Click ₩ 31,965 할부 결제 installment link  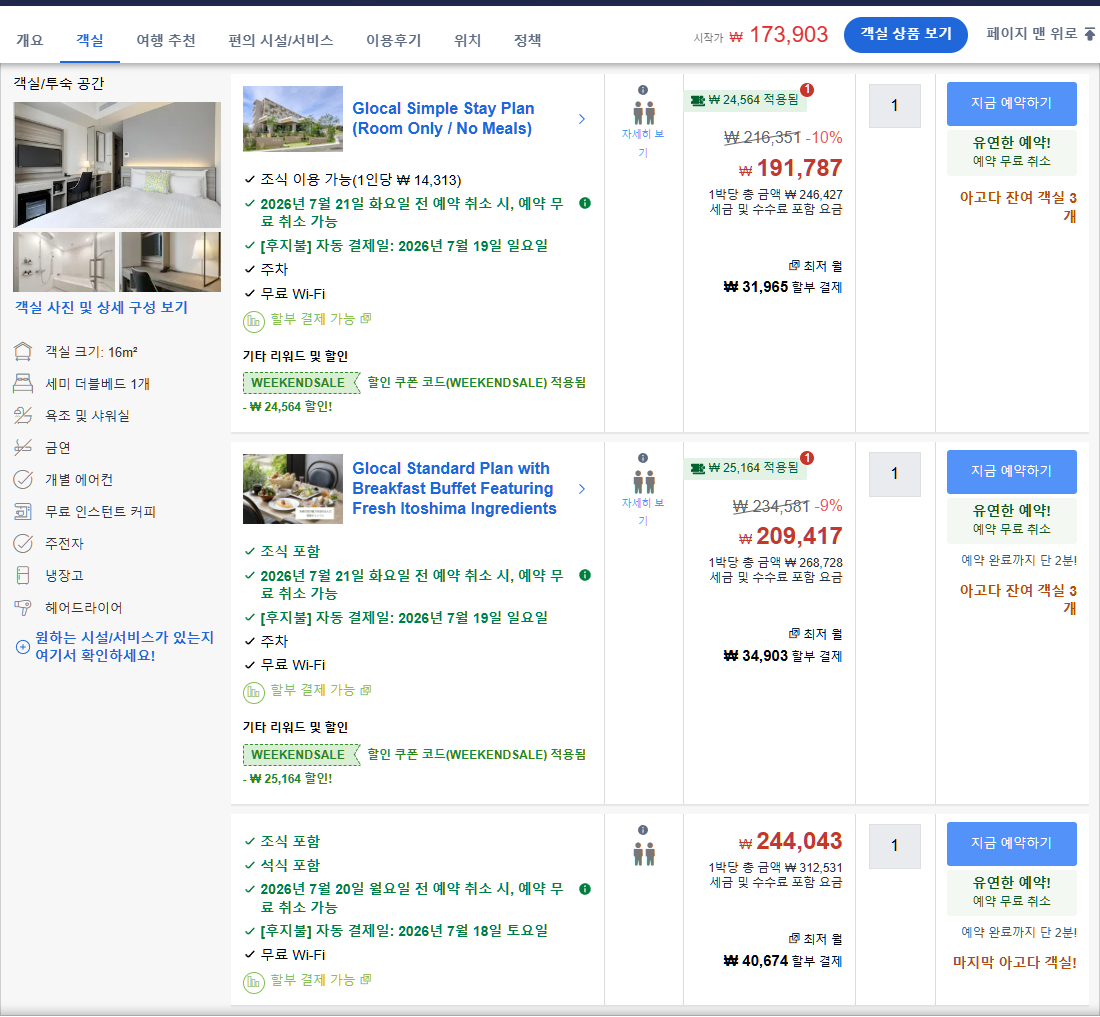[x=782, y=287]
